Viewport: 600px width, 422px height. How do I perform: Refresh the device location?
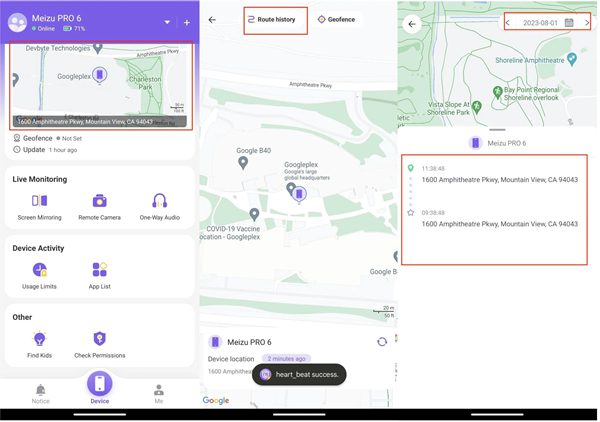(x=382, y=342)
